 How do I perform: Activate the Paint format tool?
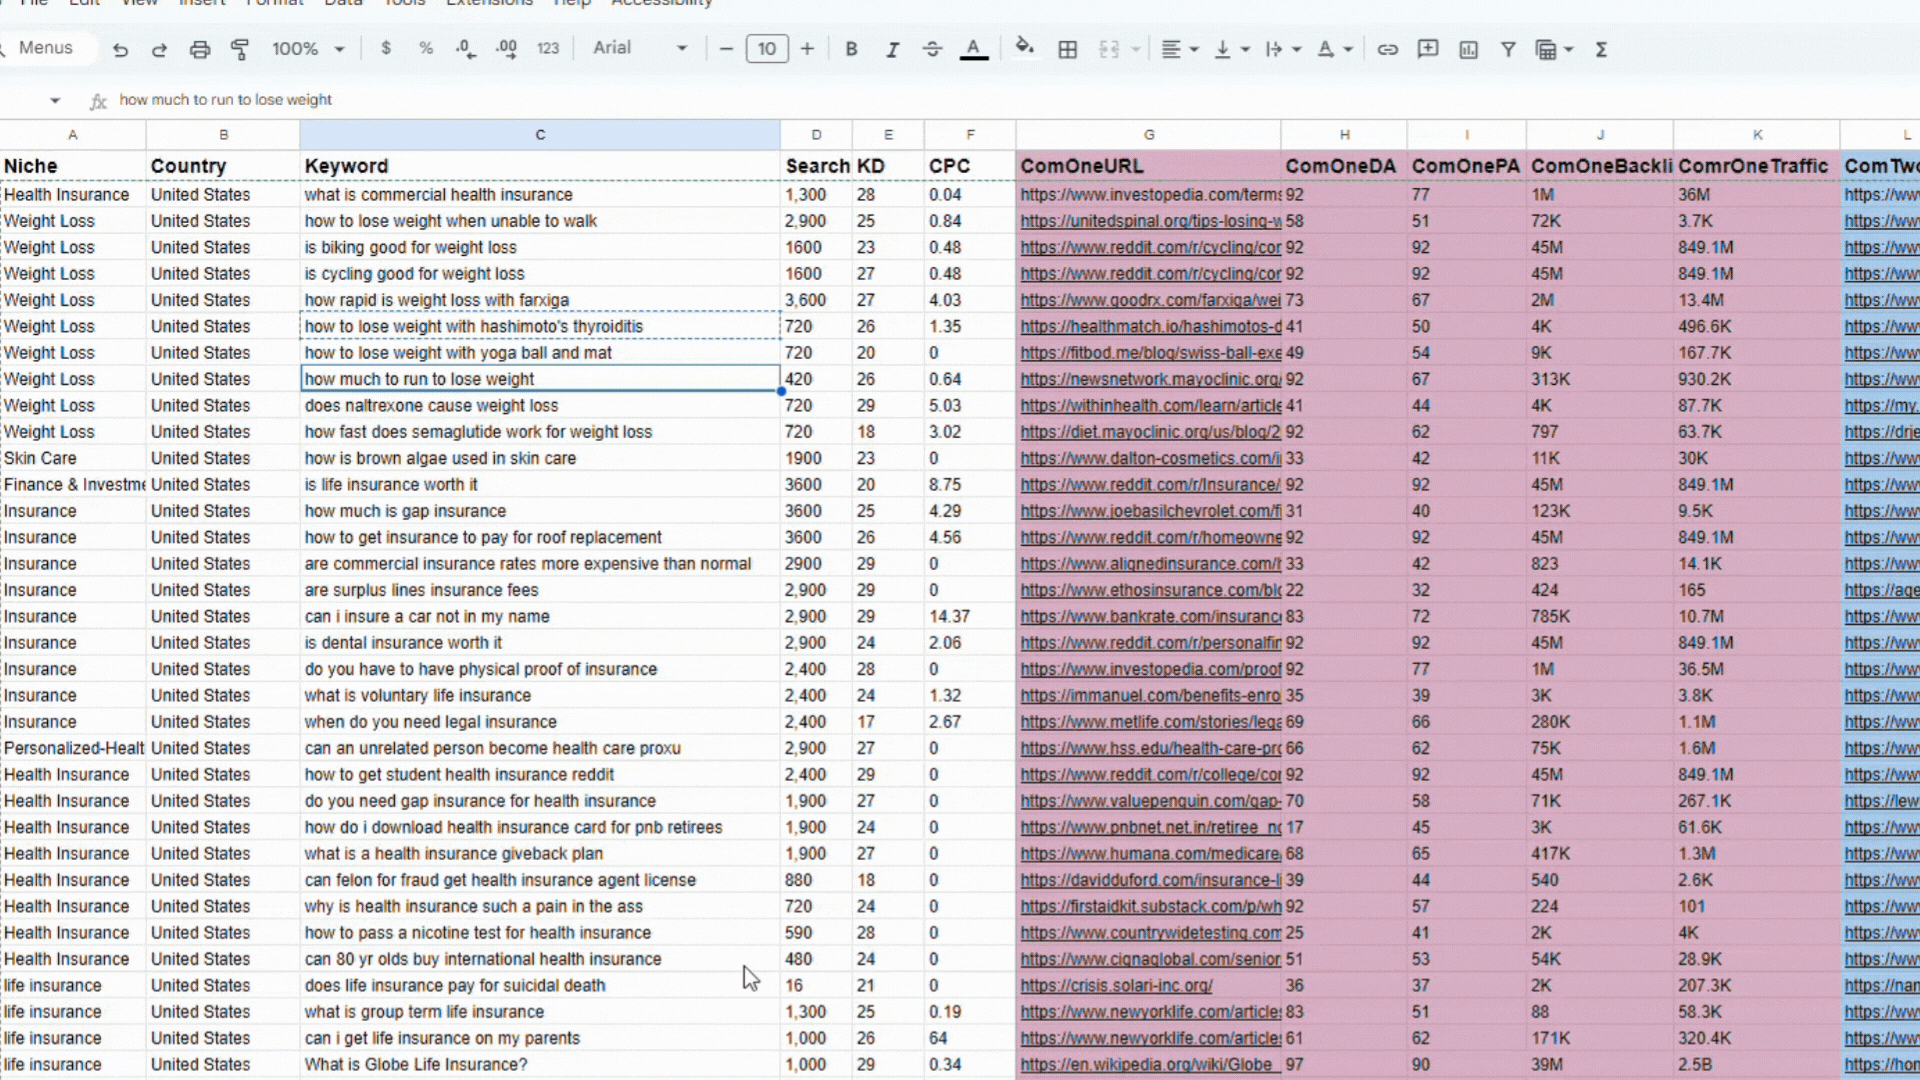(x=240, y=49)
